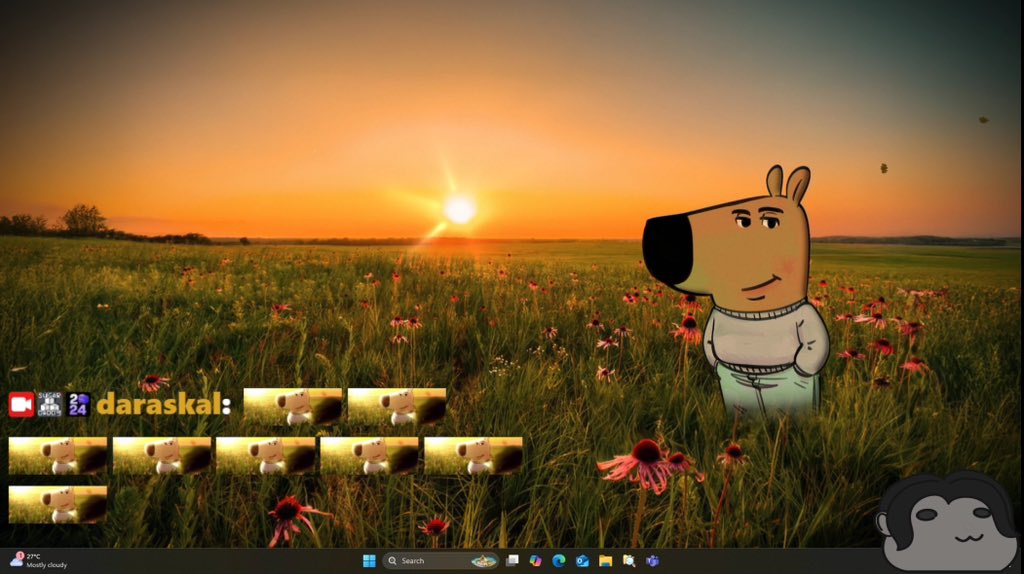The width and height of the screenshot is (1024, 574).
Task: Open the magnifier-on-folder taskbar app
Action: point(629,561)
